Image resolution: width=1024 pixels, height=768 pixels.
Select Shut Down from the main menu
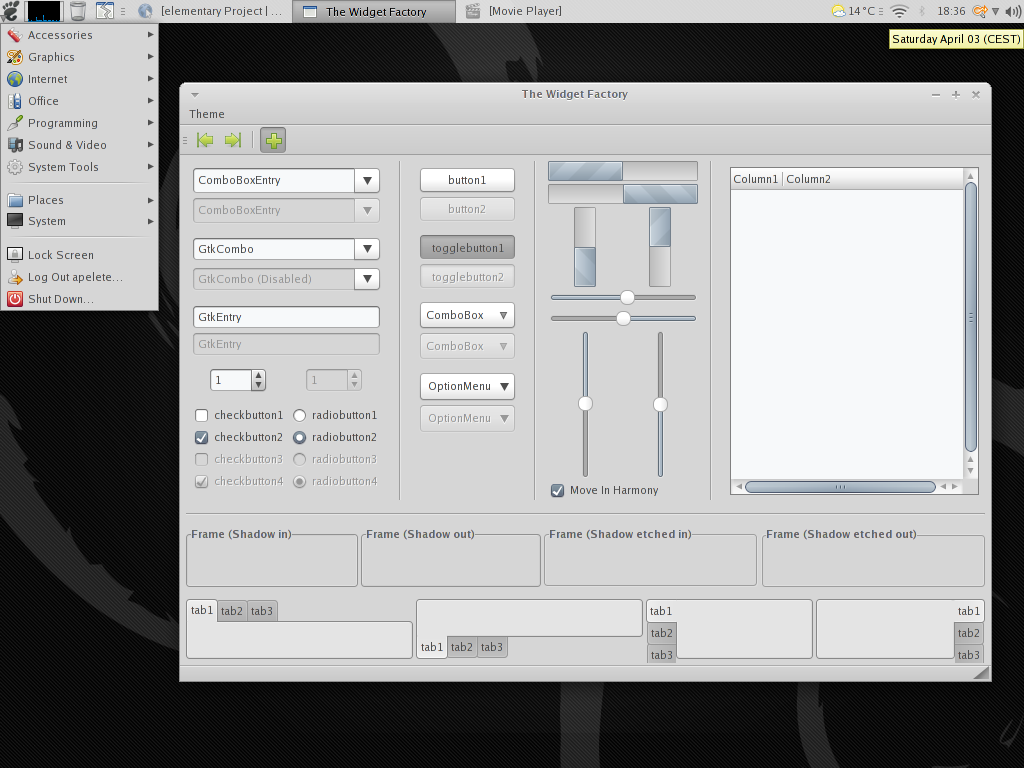(80, 299)
